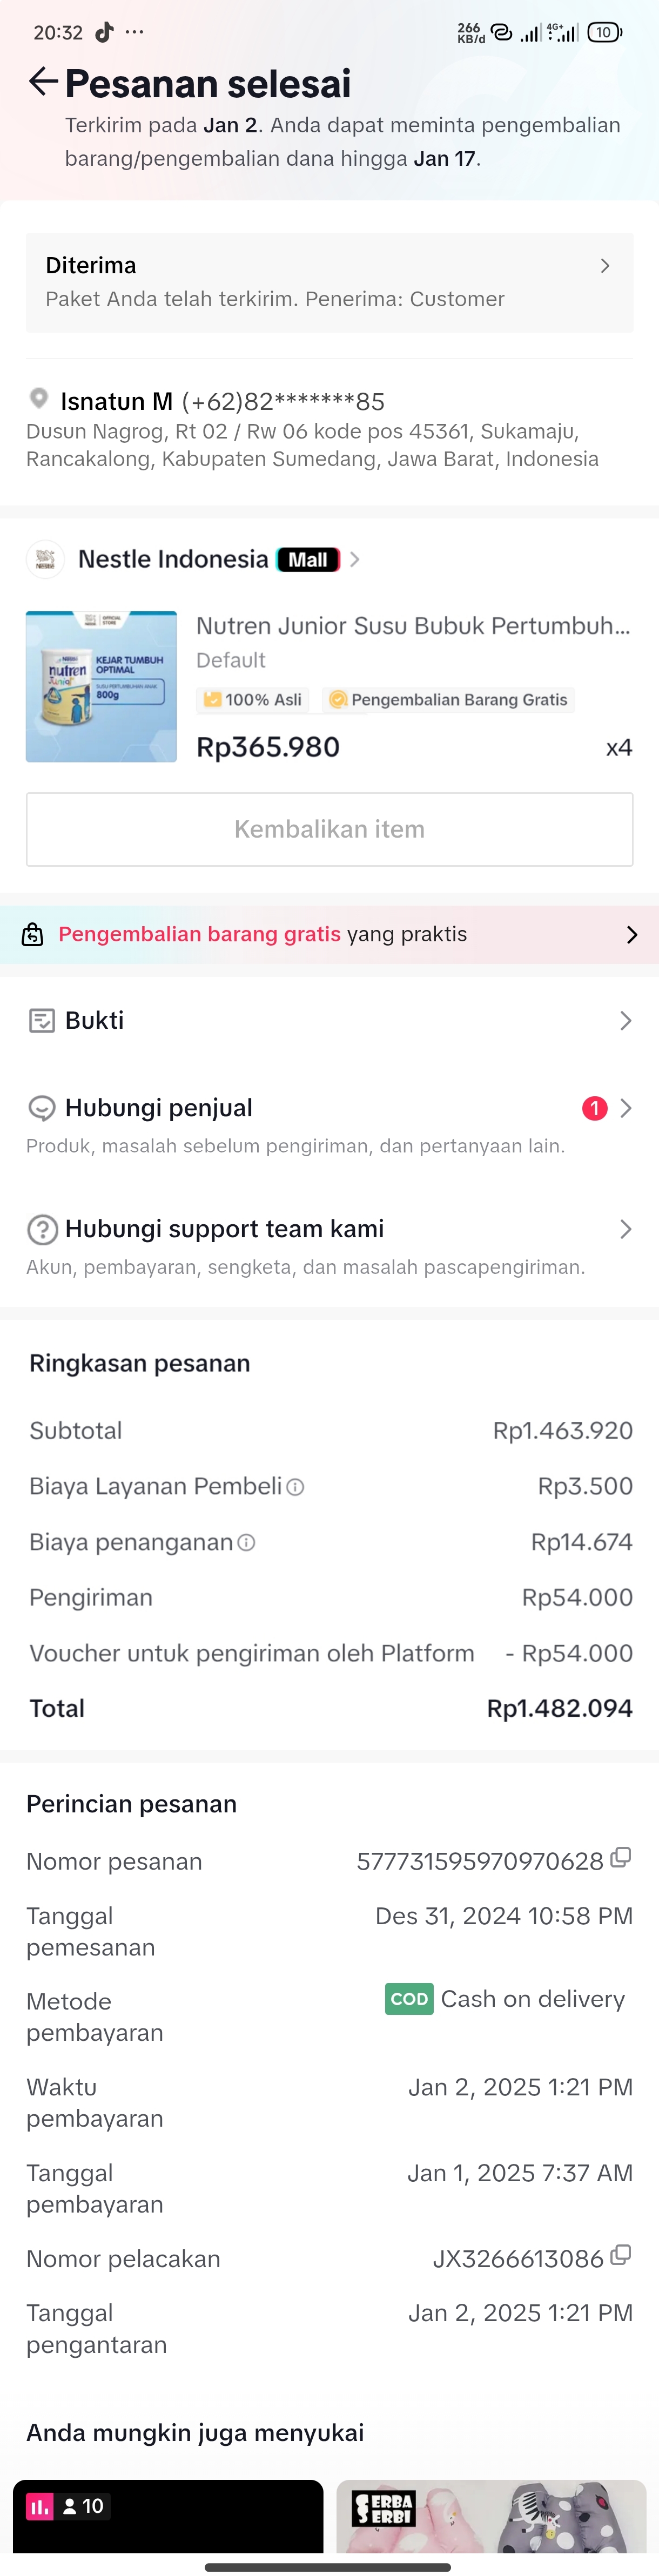The width and height of the screenshot is (659, 2576).
Task: Tap info icon beside Biaya Layanan Pembeli
Action: [x=295, y=1487]
